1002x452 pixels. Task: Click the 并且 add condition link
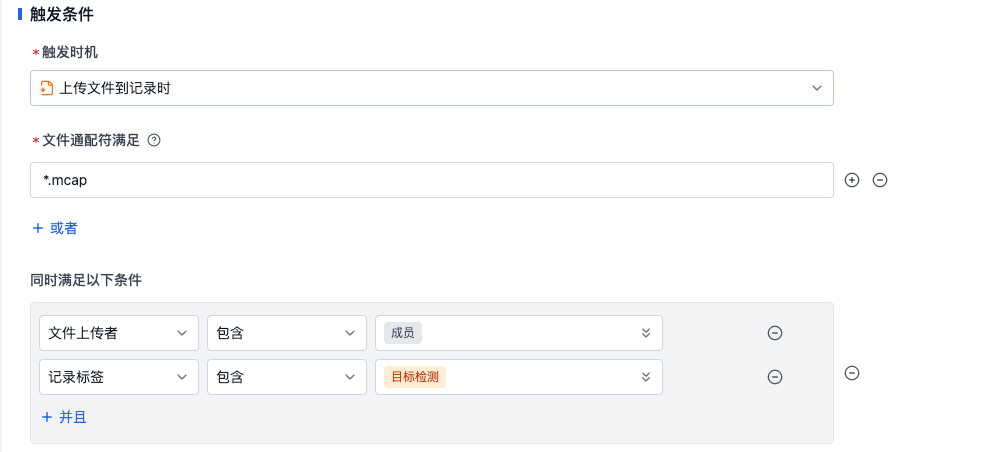pyautogui.click(x=64, y=417)
